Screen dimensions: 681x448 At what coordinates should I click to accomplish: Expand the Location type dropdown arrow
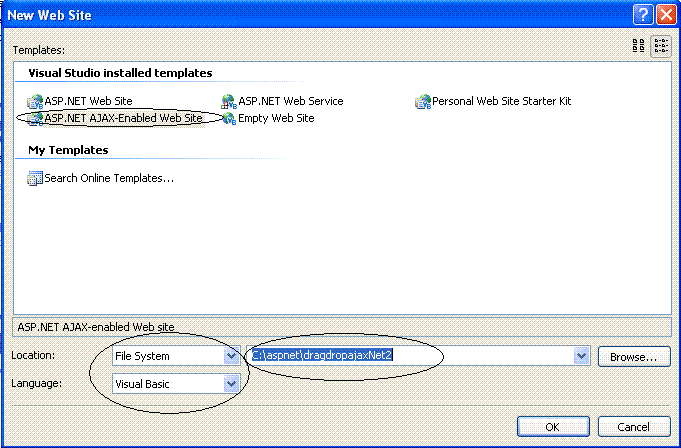231,356
